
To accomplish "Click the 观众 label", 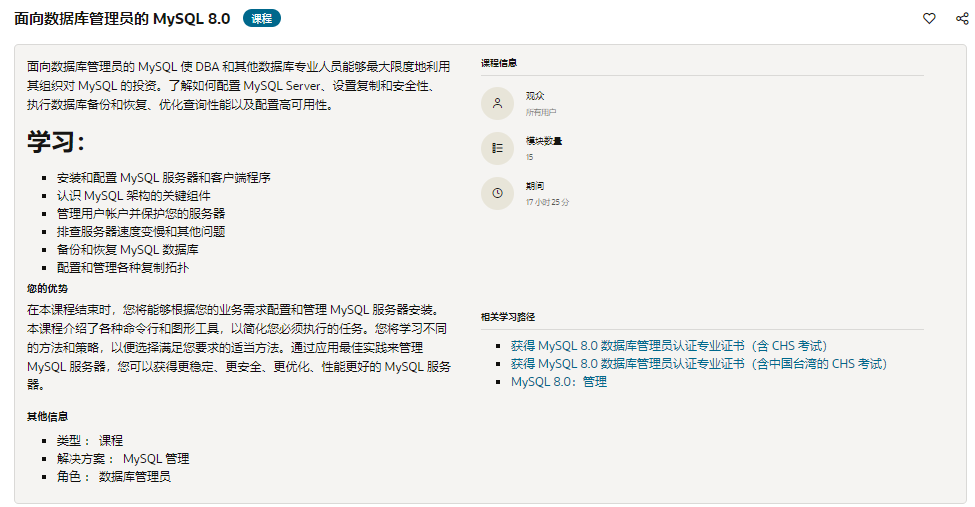I will coord(535,96).
